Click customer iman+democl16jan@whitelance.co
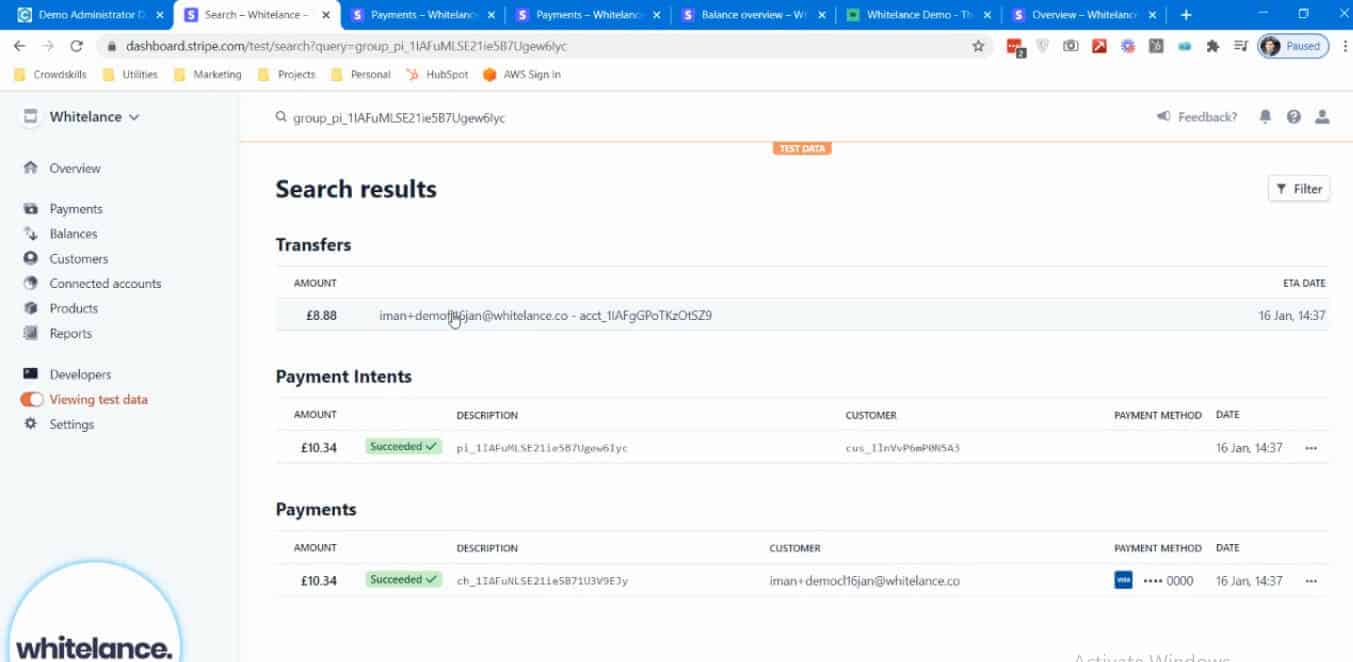Image resolution: width=1353 pixels, height=662 pixels. [864, 581]
